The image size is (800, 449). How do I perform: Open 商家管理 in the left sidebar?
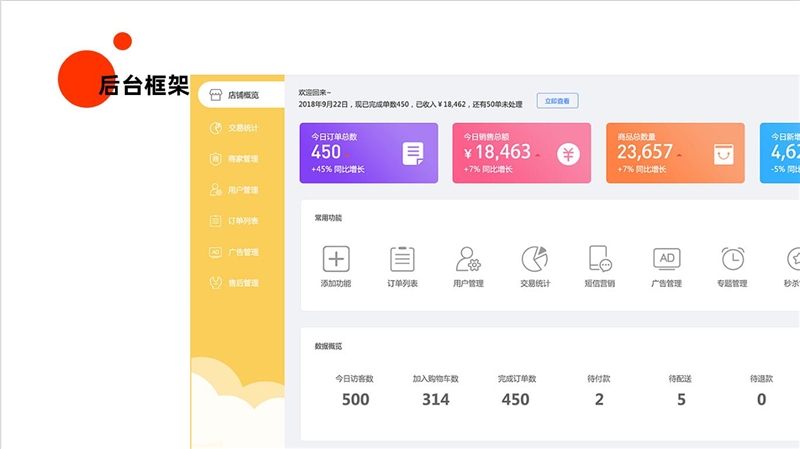point(236,158)
